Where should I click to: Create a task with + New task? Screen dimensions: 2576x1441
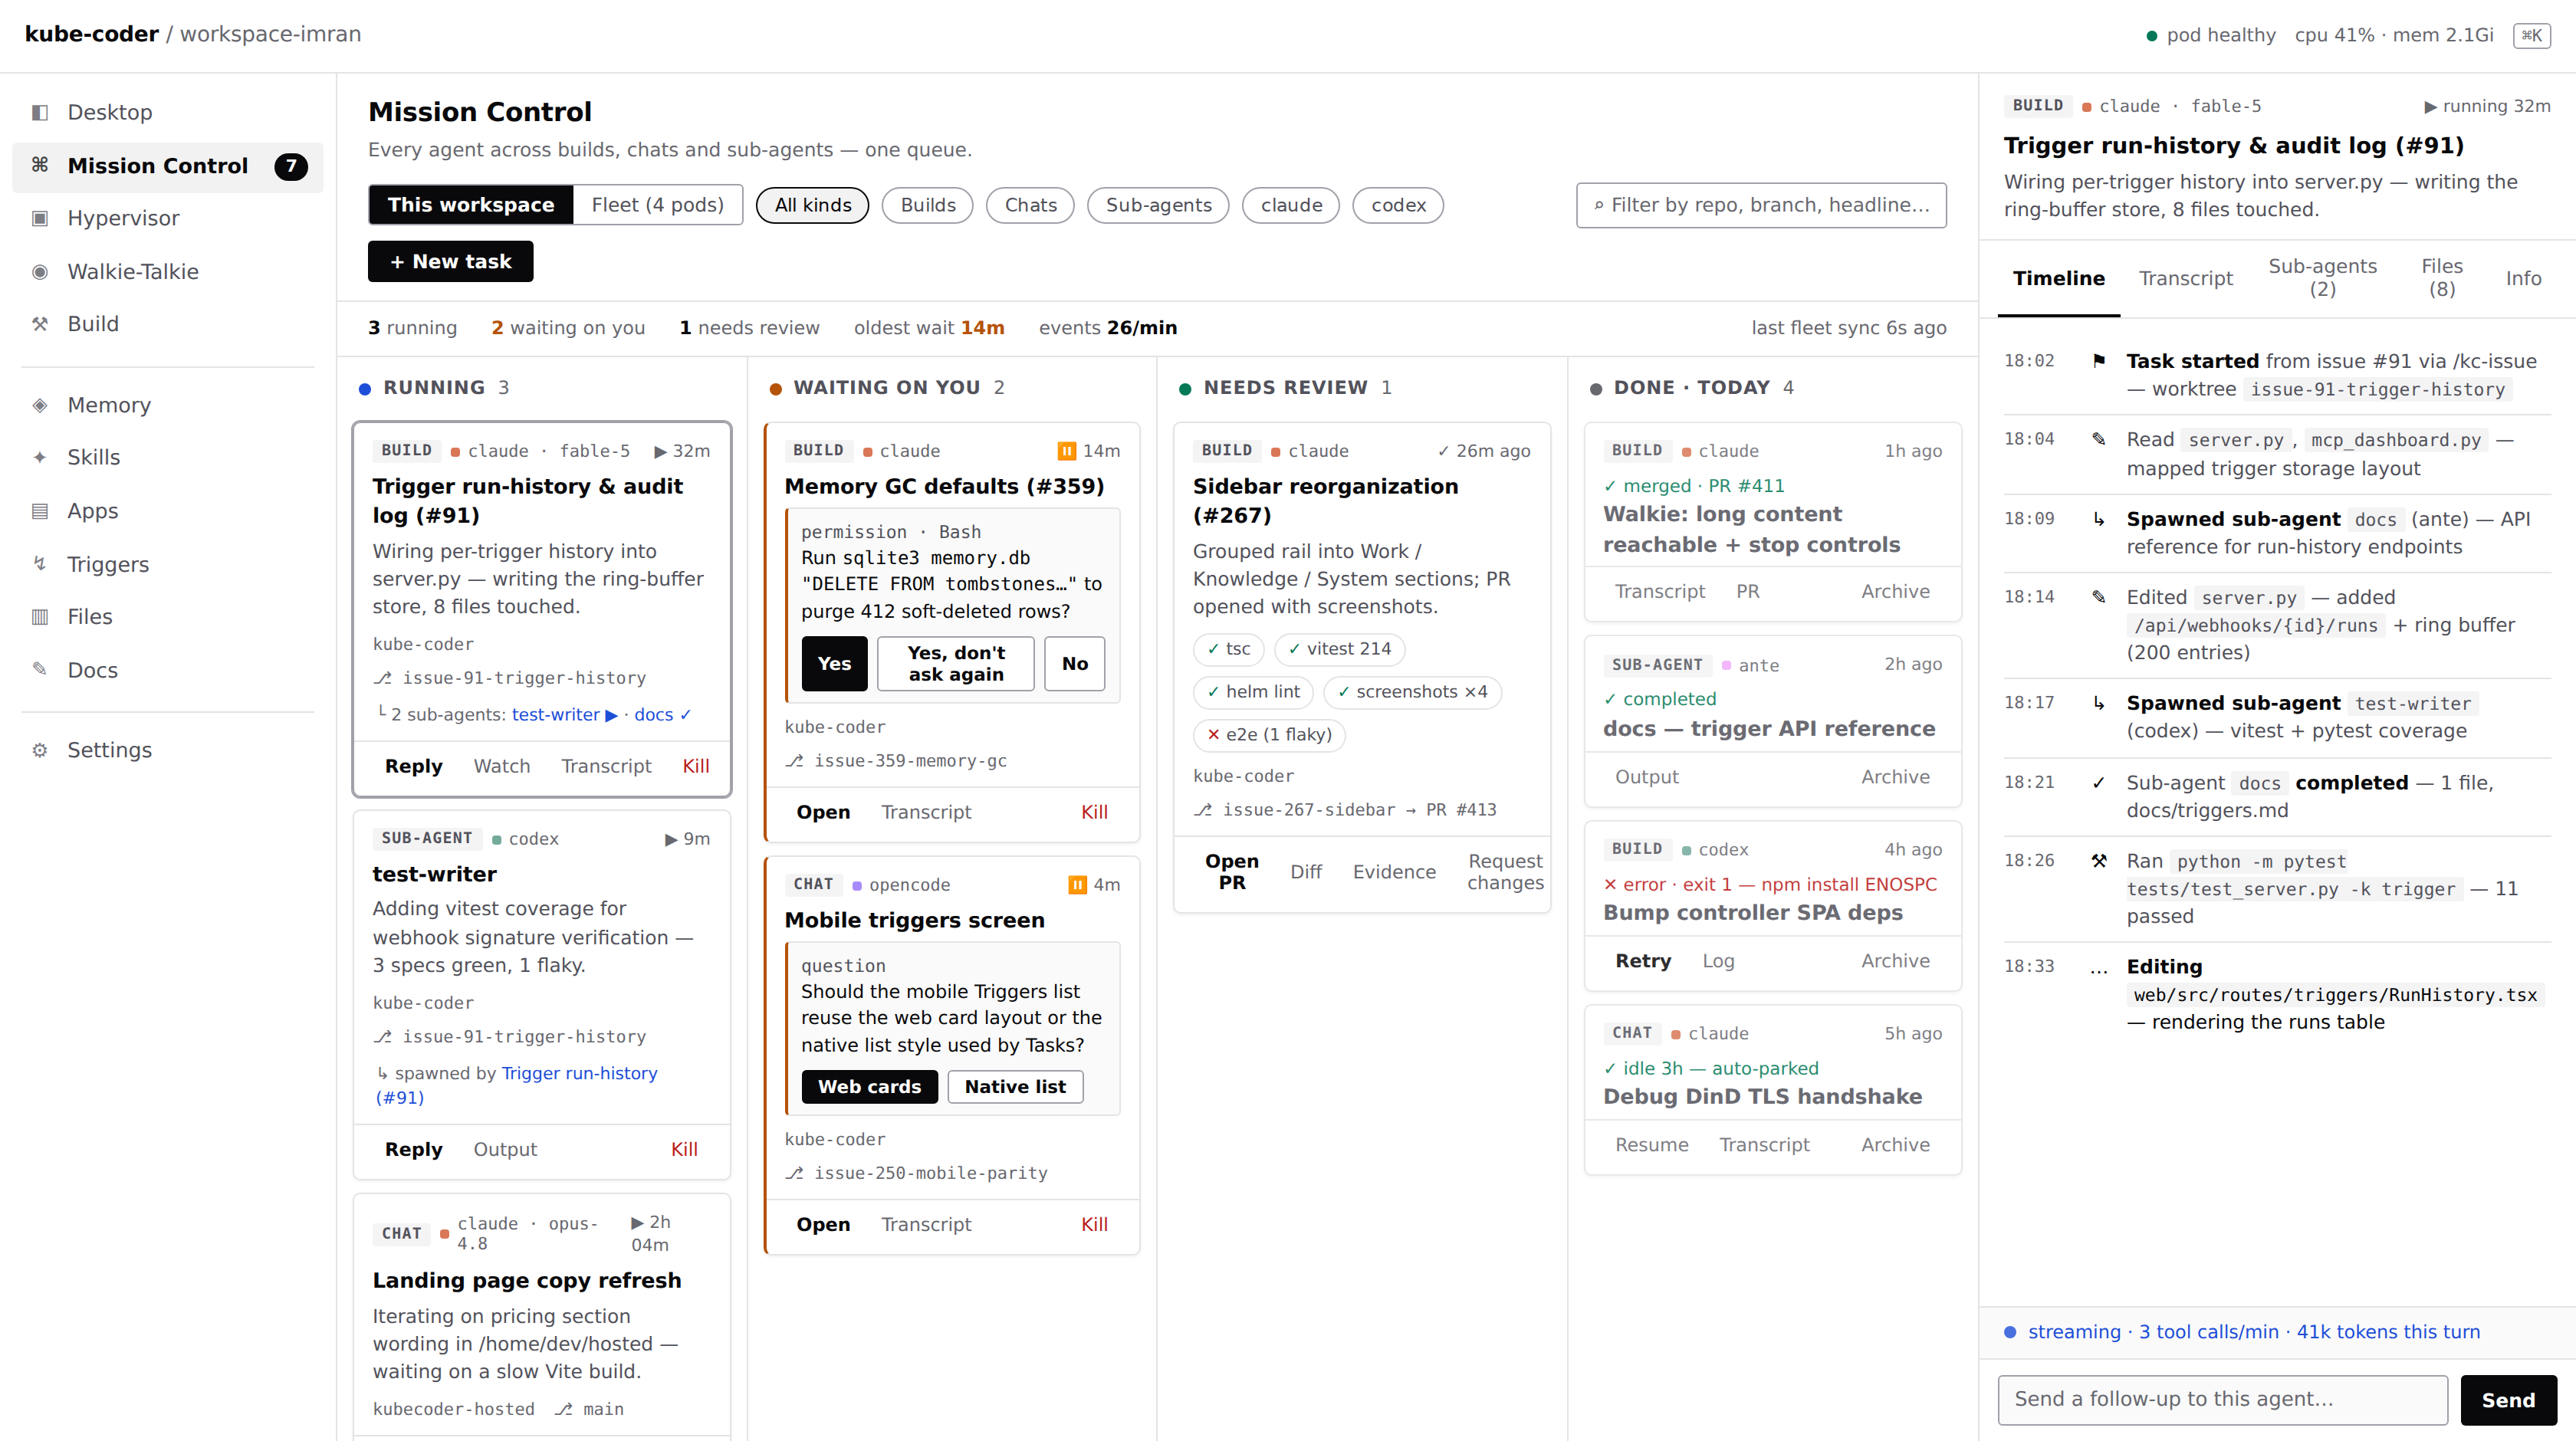click(x=451, y=262)
